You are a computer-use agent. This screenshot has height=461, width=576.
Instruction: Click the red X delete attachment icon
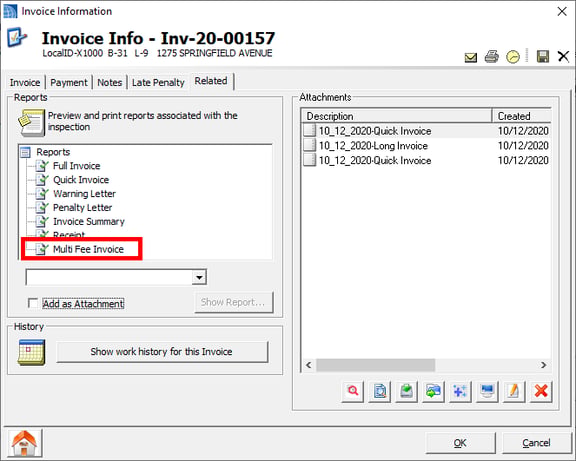point(541,391)
